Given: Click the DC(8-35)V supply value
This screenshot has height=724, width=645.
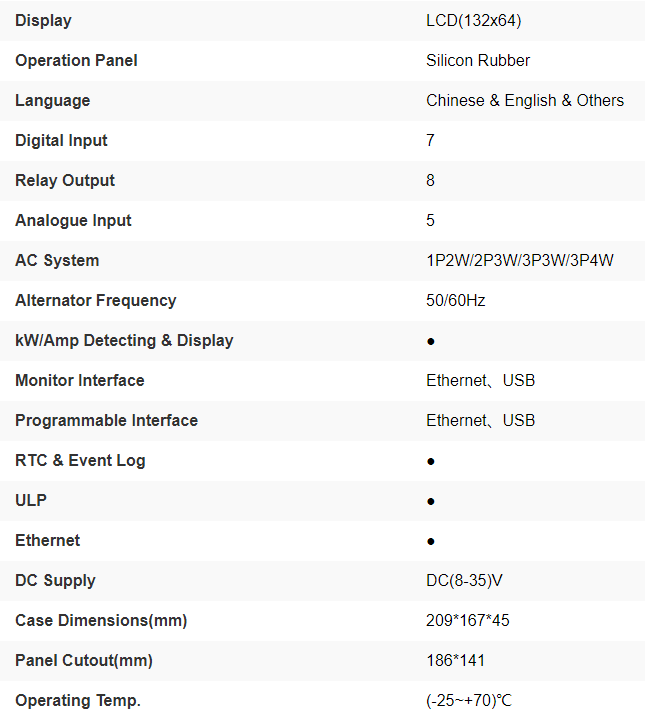Looking at the screenshot, I should click(x=466, y=580).
